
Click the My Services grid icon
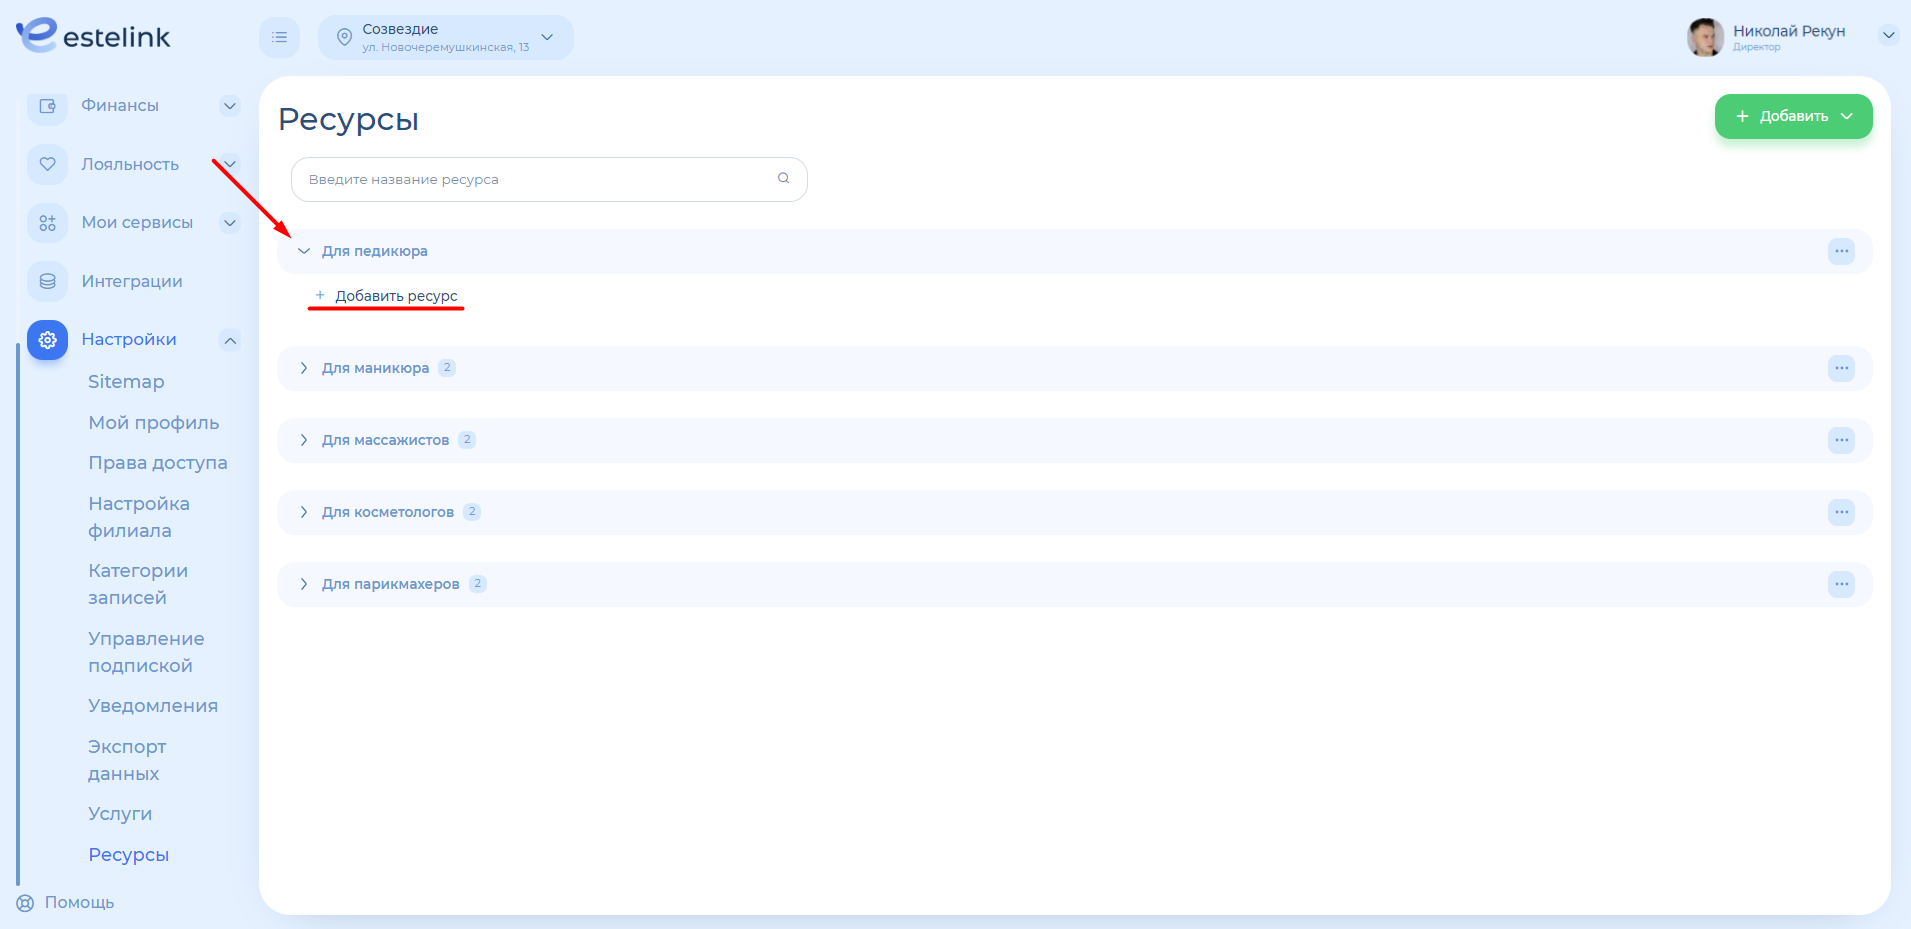(x=47, y=223)
